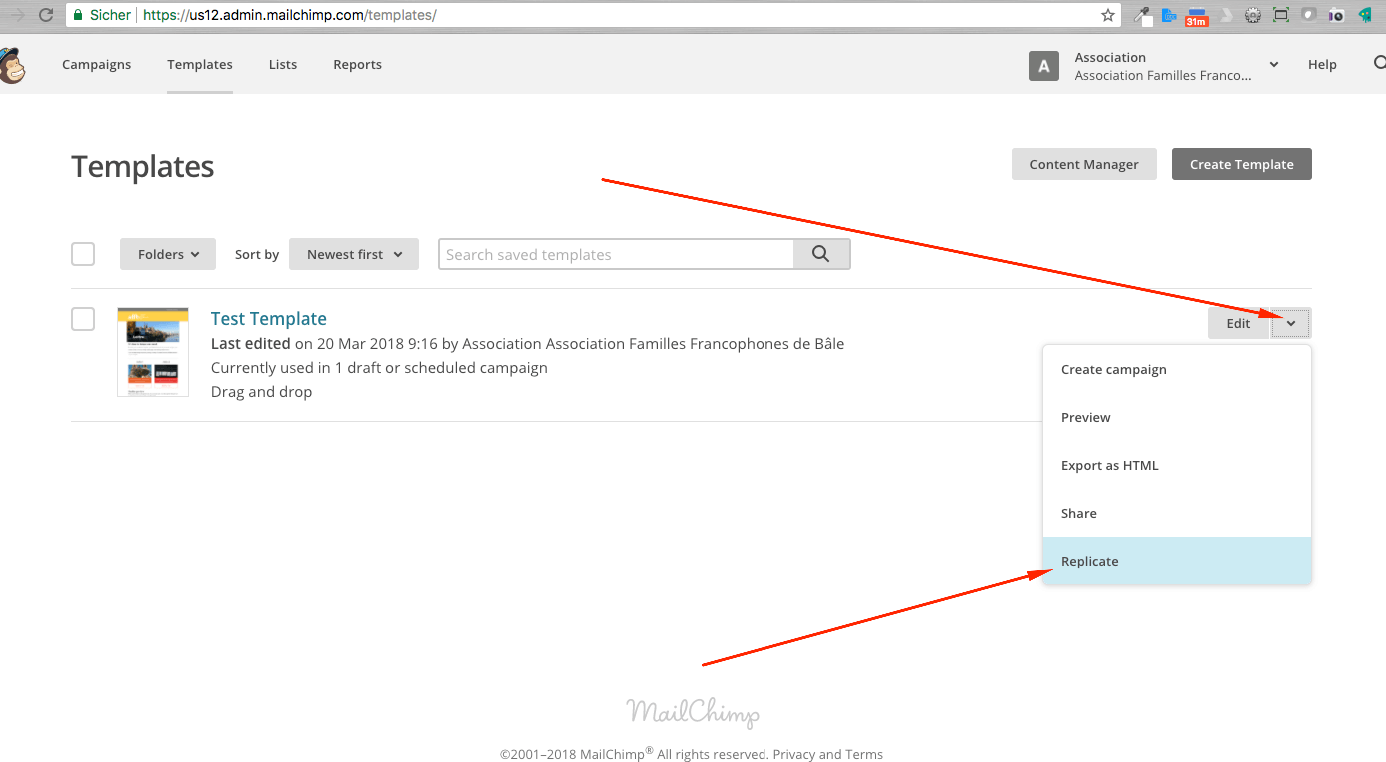Go to the Campaigns tab
Image resolution: width=1386 pixels, height=762 pixels.
pyautogui.click(x=96, y=64)
